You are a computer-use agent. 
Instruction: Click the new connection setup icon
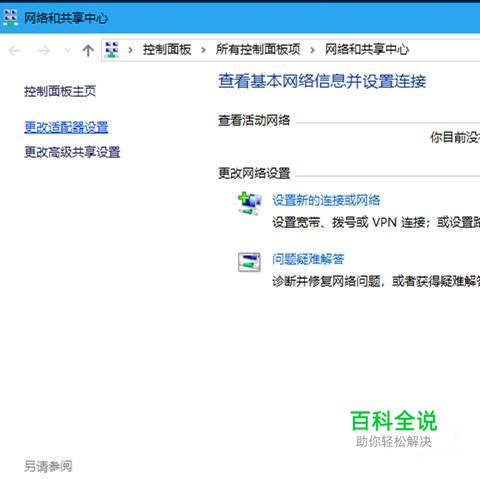click(249, 203)
